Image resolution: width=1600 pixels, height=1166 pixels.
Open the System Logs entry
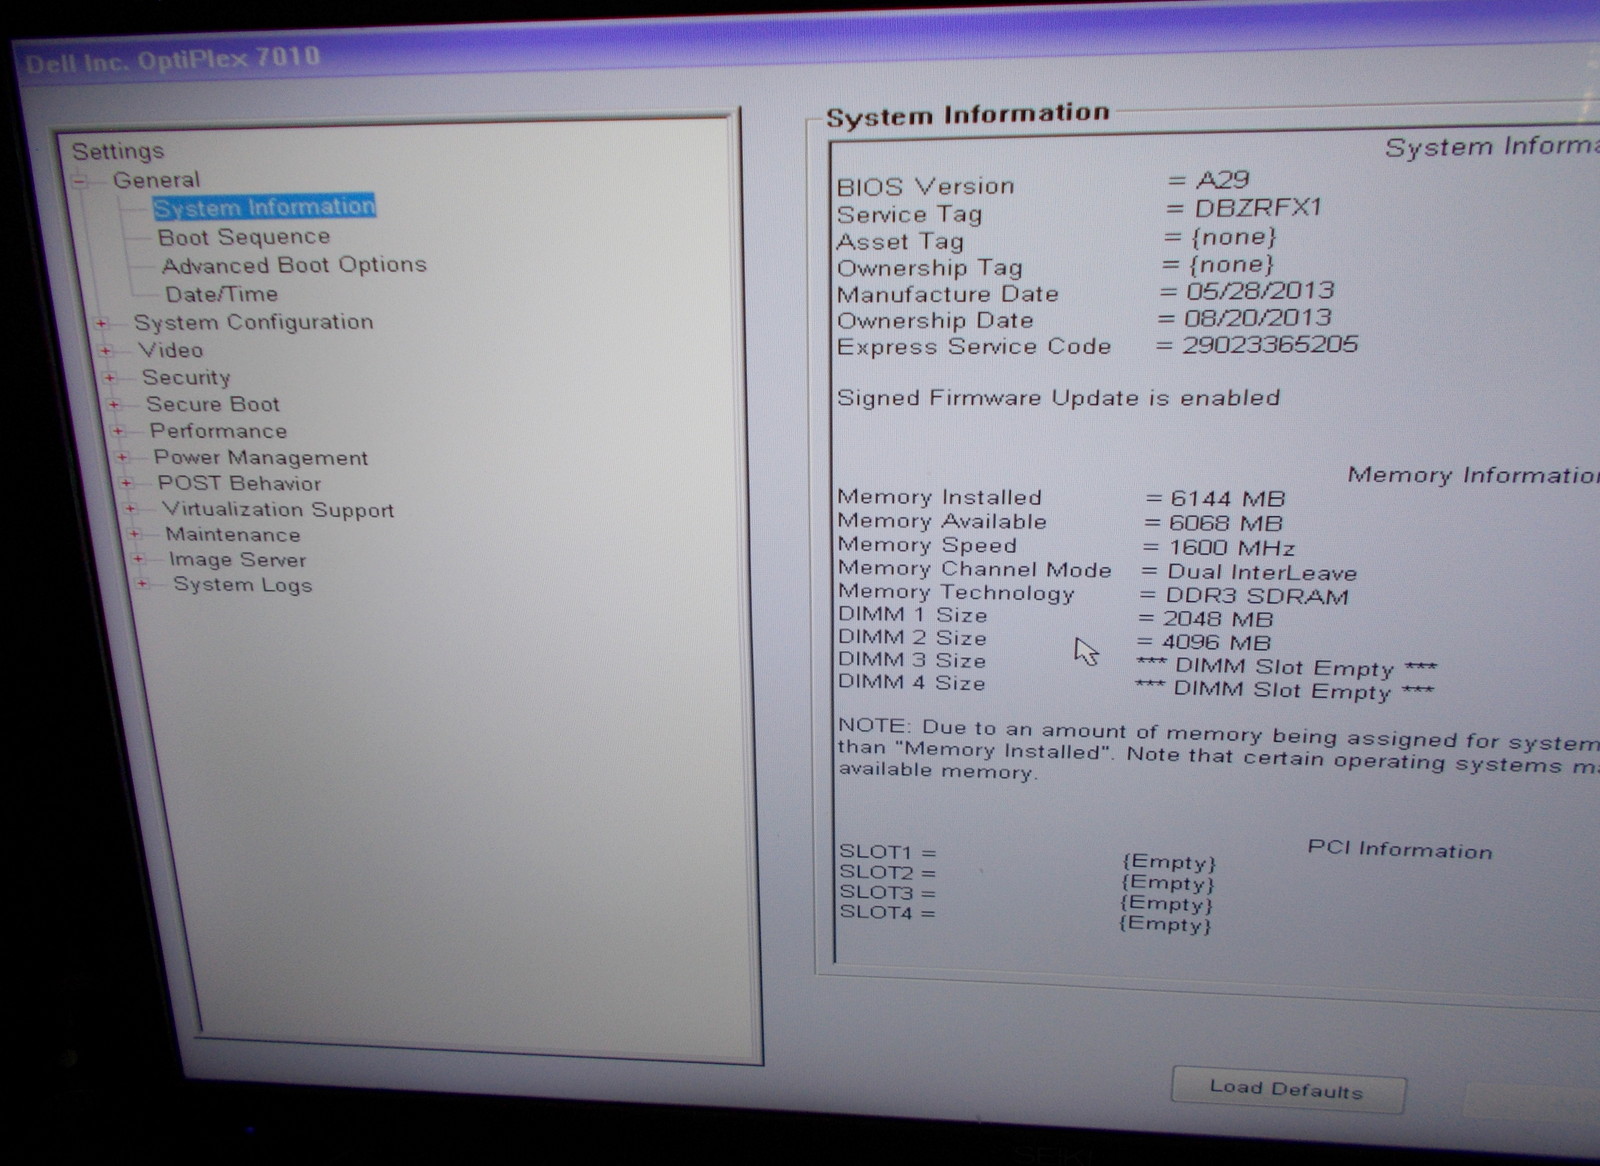(242, 585)
